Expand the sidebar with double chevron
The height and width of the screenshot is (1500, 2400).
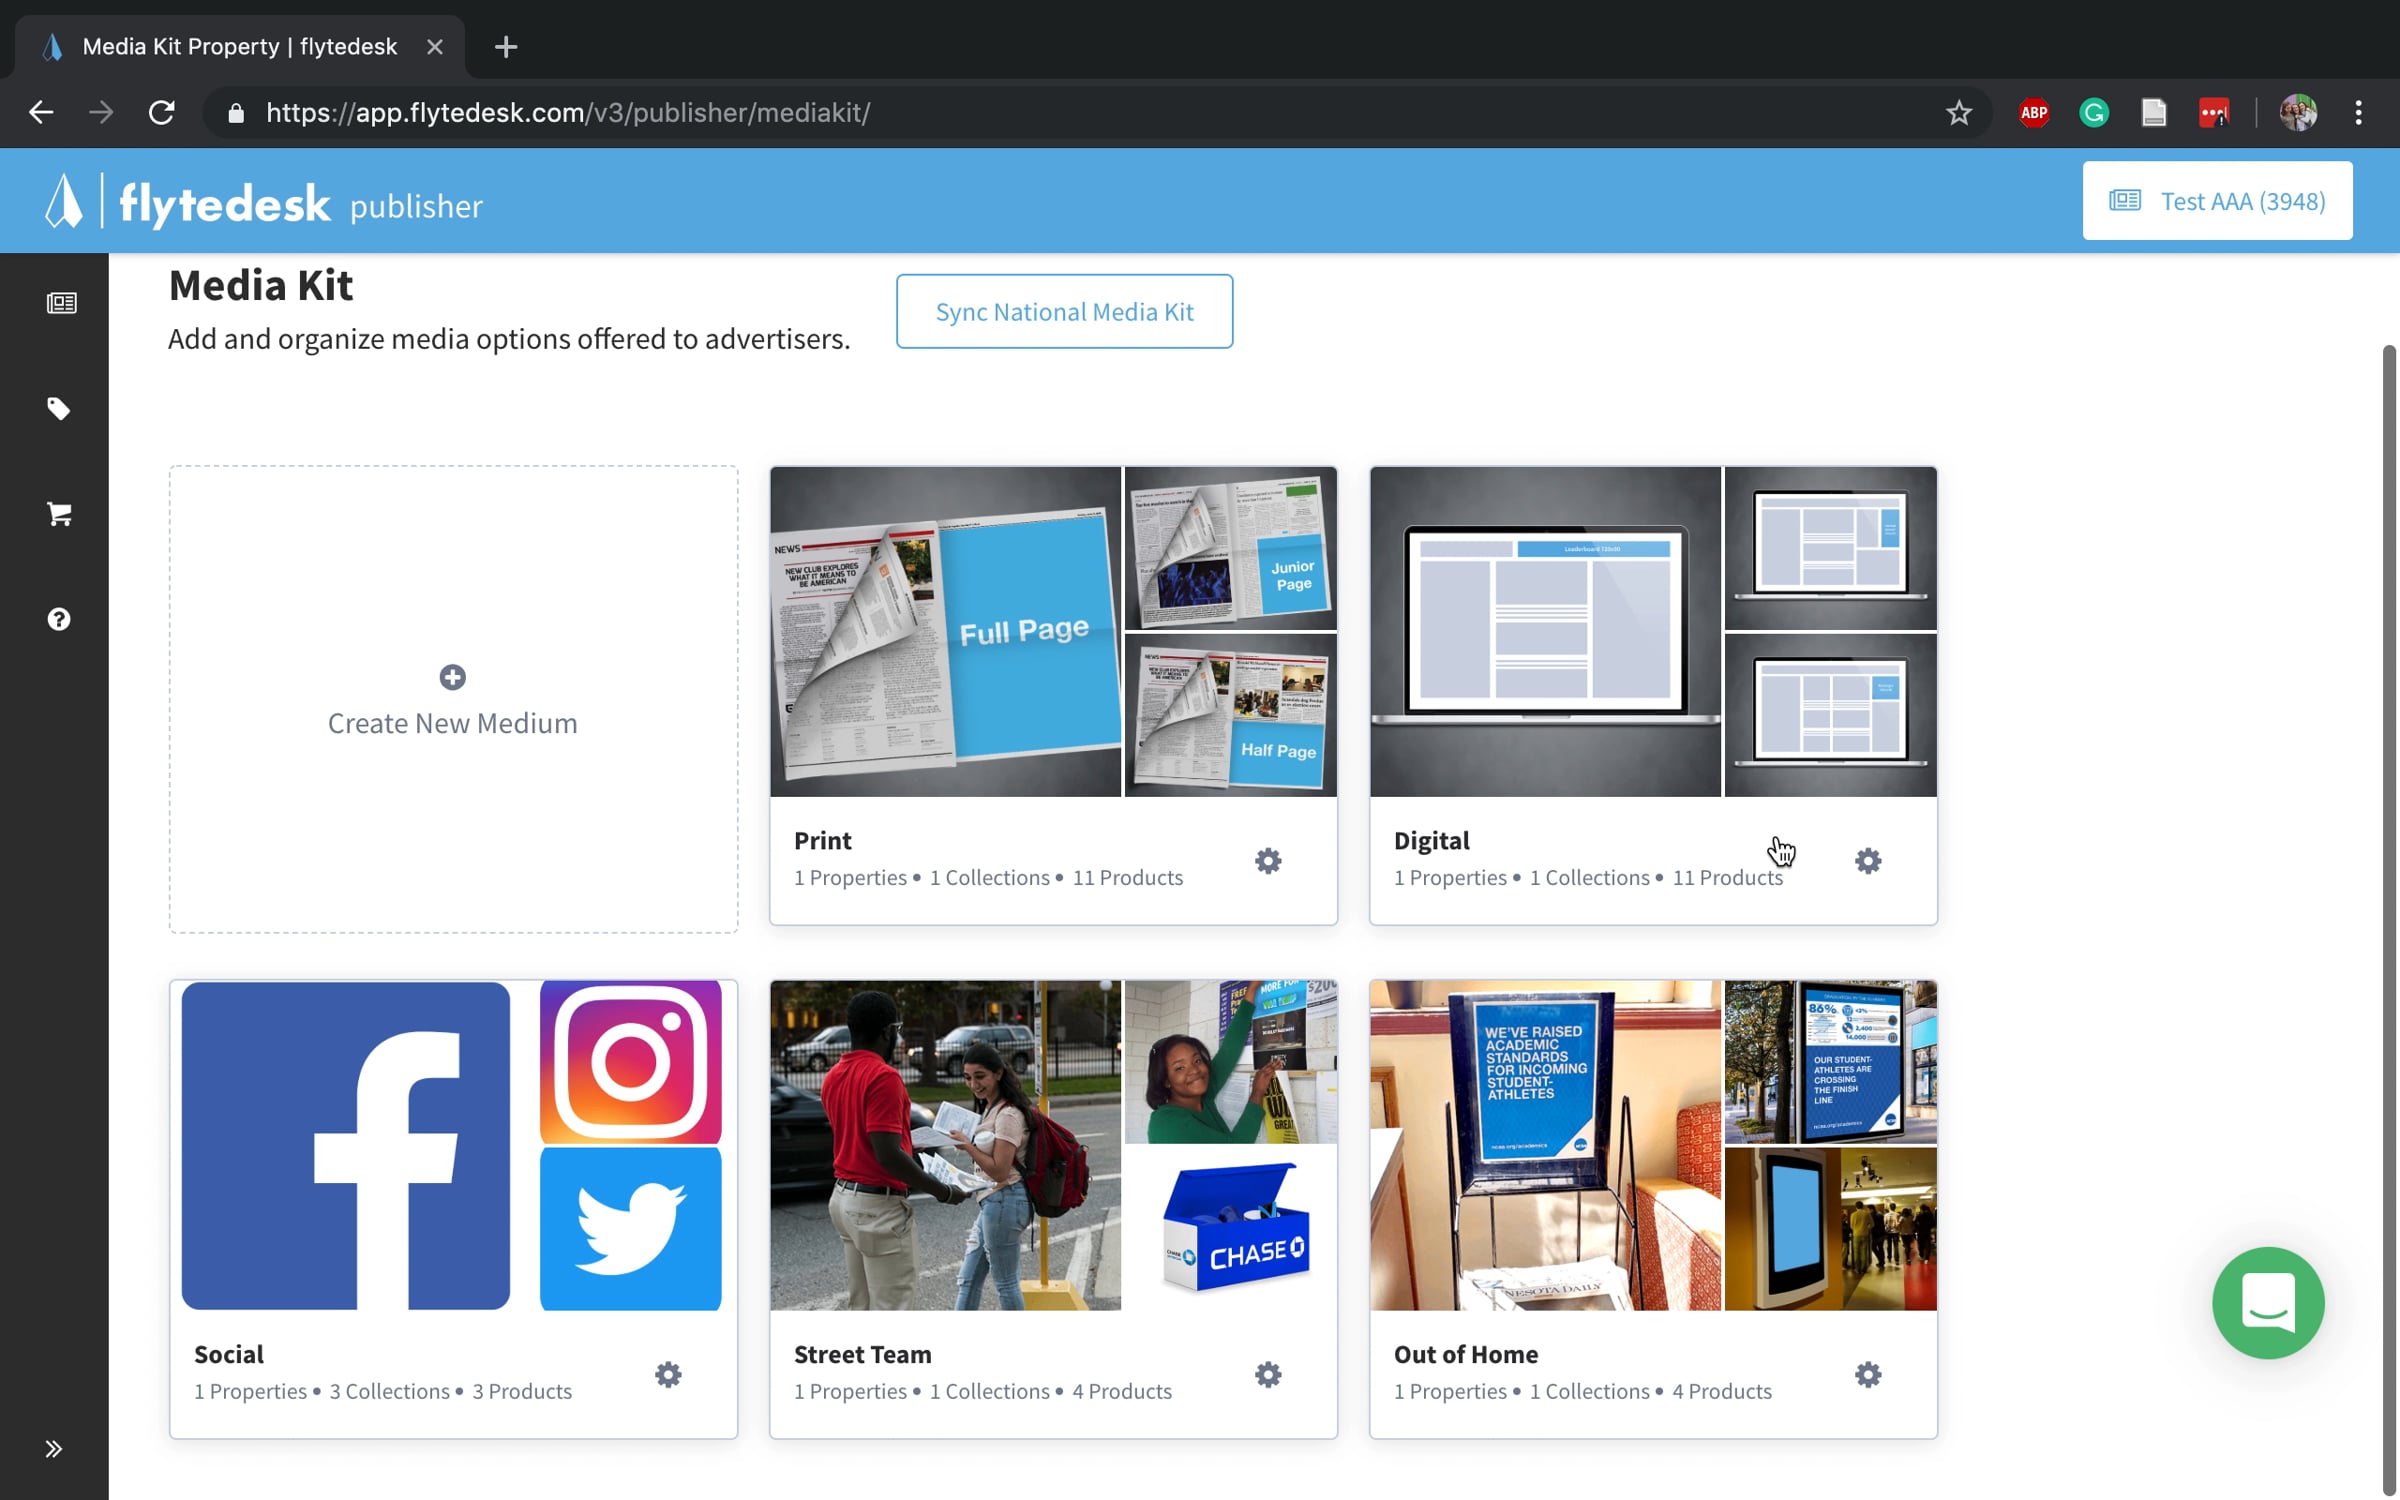pos(54,1449)
